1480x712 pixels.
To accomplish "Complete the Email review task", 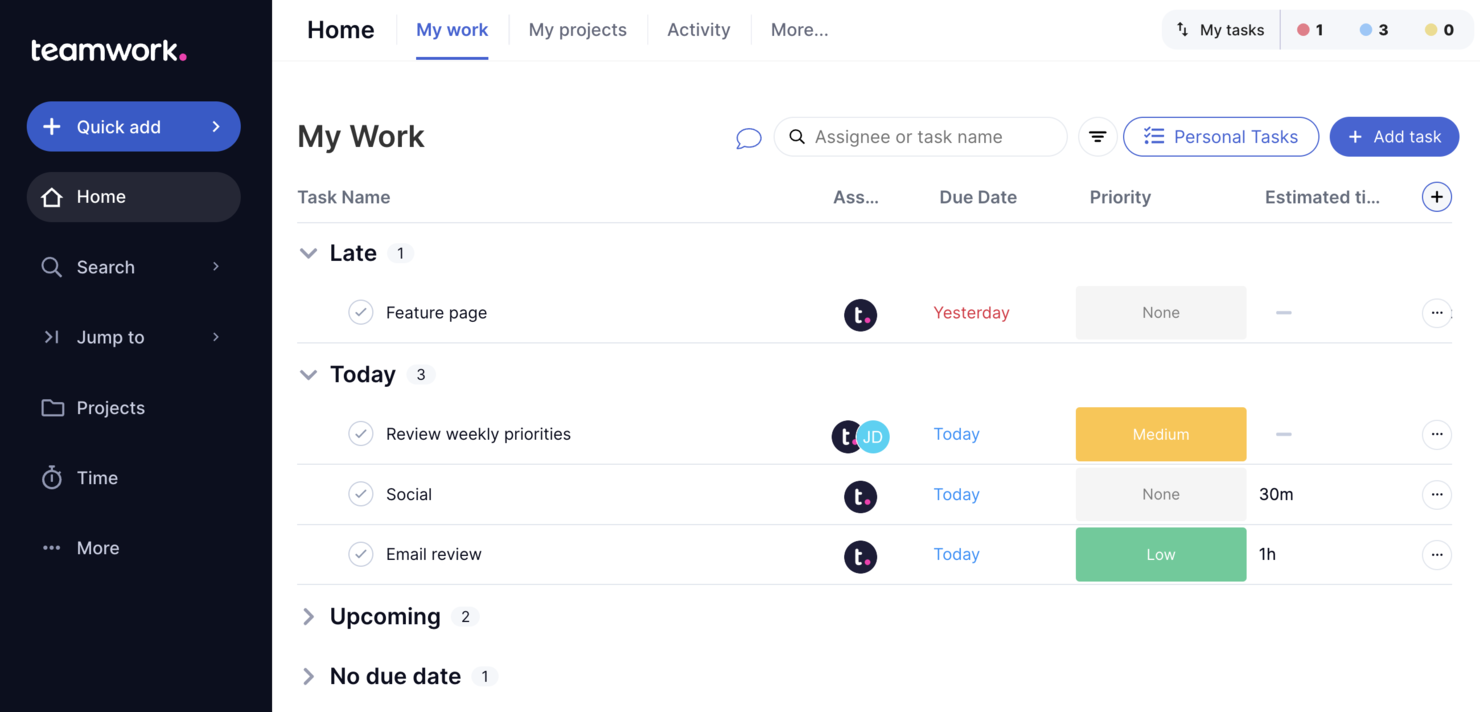I will point(361,554).
